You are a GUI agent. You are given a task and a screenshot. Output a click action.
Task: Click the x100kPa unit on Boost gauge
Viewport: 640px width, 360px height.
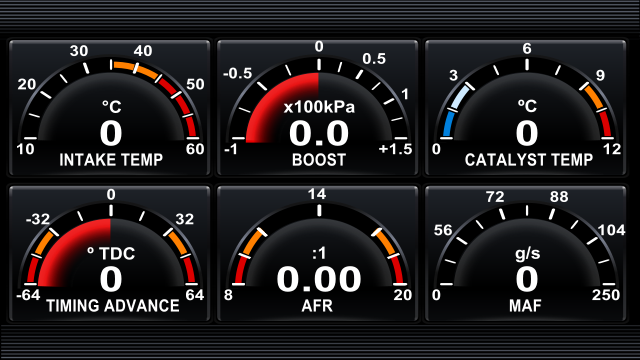pyautogui.click(x=319, y=107)
